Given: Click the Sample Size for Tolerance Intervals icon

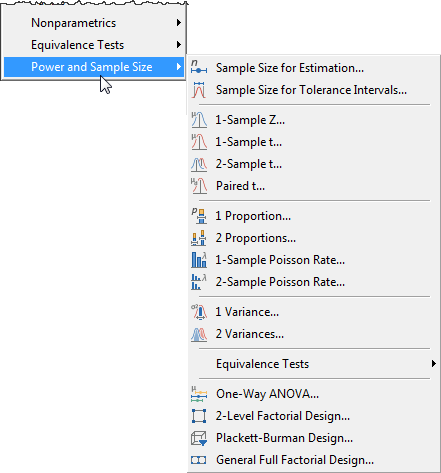Looking at the screenshot, I should [199, 90].
